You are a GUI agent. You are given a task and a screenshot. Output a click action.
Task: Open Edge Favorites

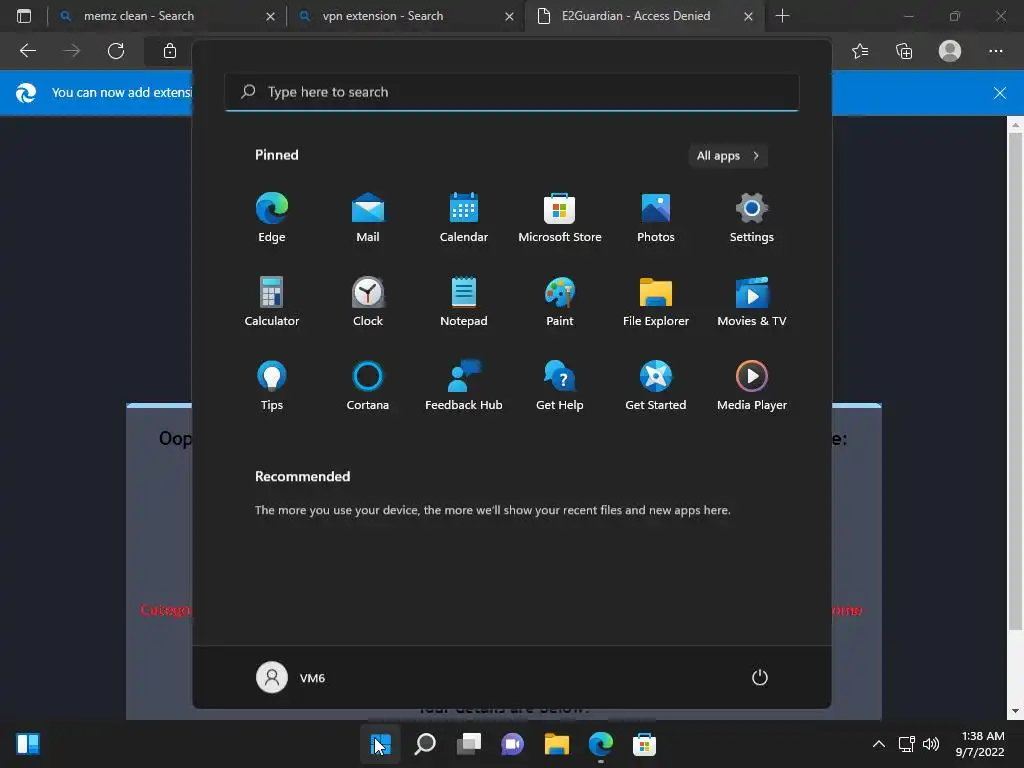(x=860, y=51)
